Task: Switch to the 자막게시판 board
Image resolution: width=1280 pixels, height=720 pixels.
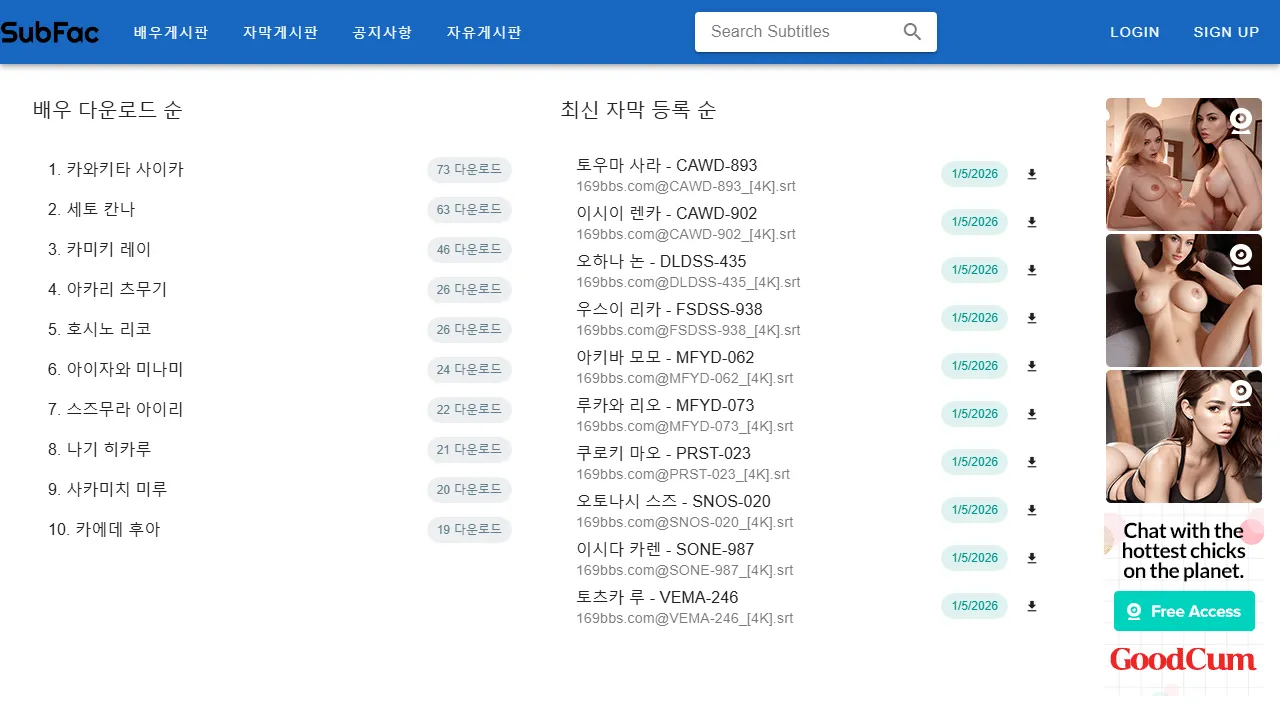Action: pos(280,31)
